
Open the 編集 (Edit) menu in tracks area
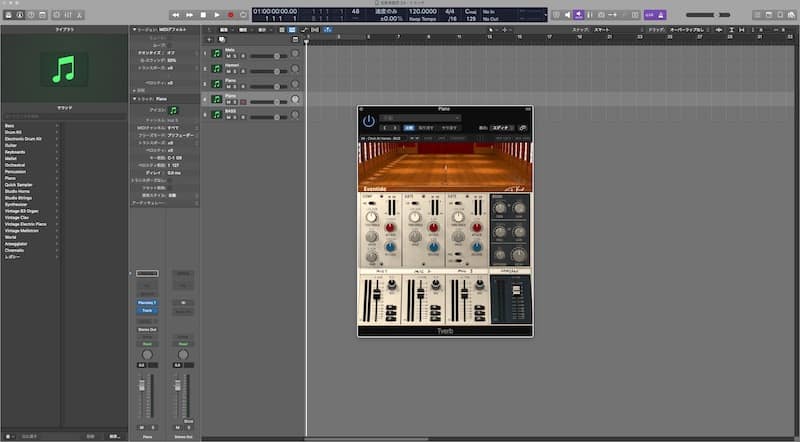(x=225, y=30)
